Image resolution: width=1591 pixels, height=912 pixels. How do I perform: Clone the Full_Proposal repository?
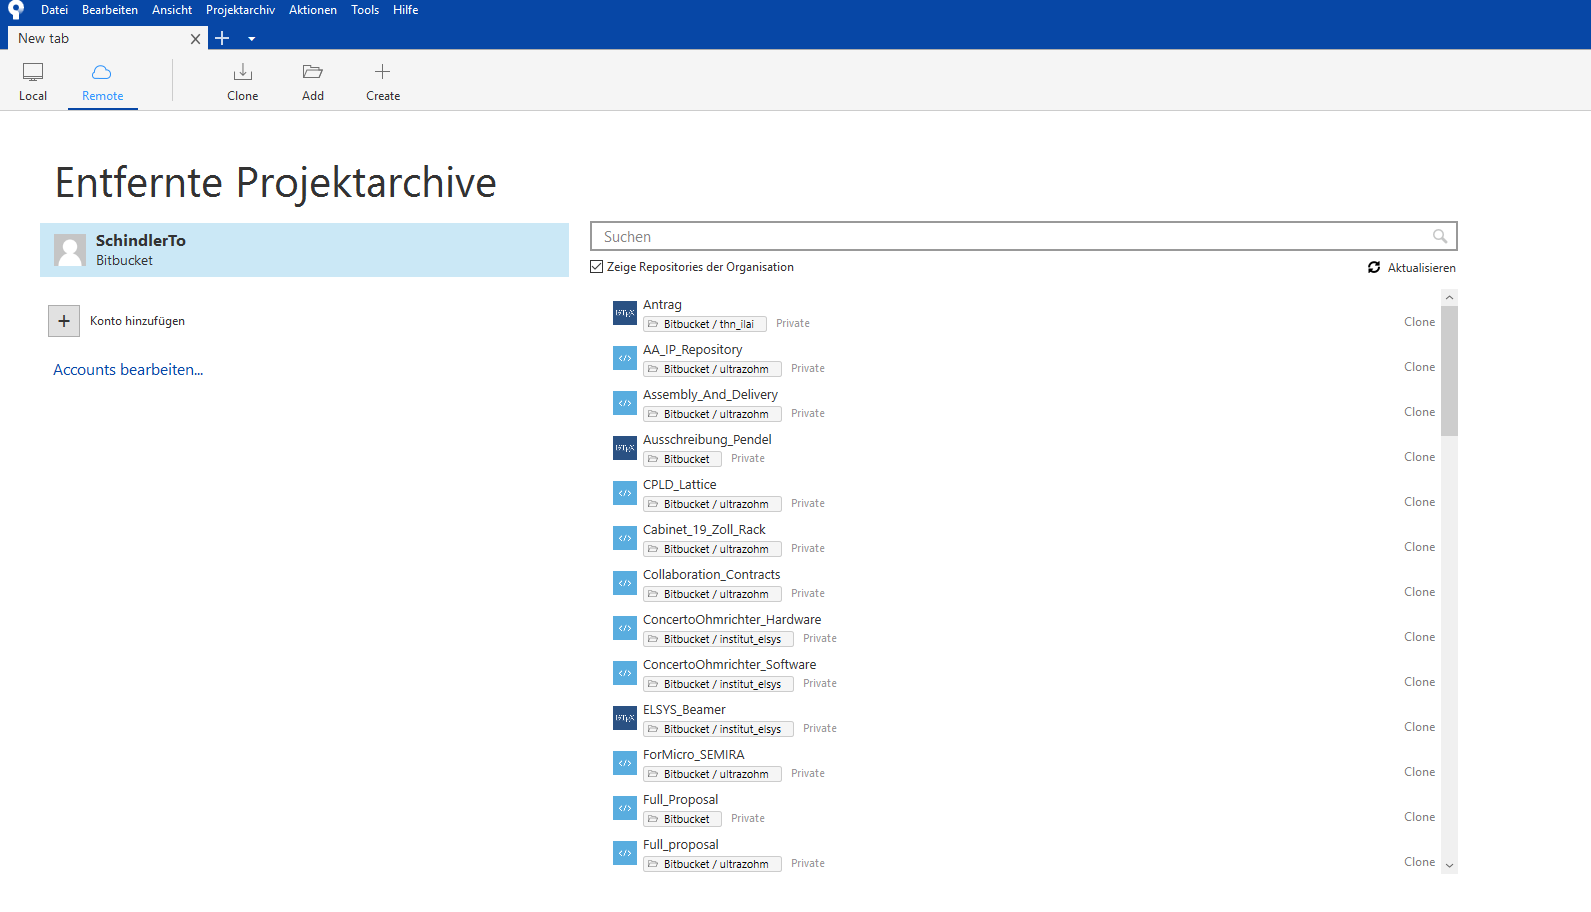click(1419, 817)
